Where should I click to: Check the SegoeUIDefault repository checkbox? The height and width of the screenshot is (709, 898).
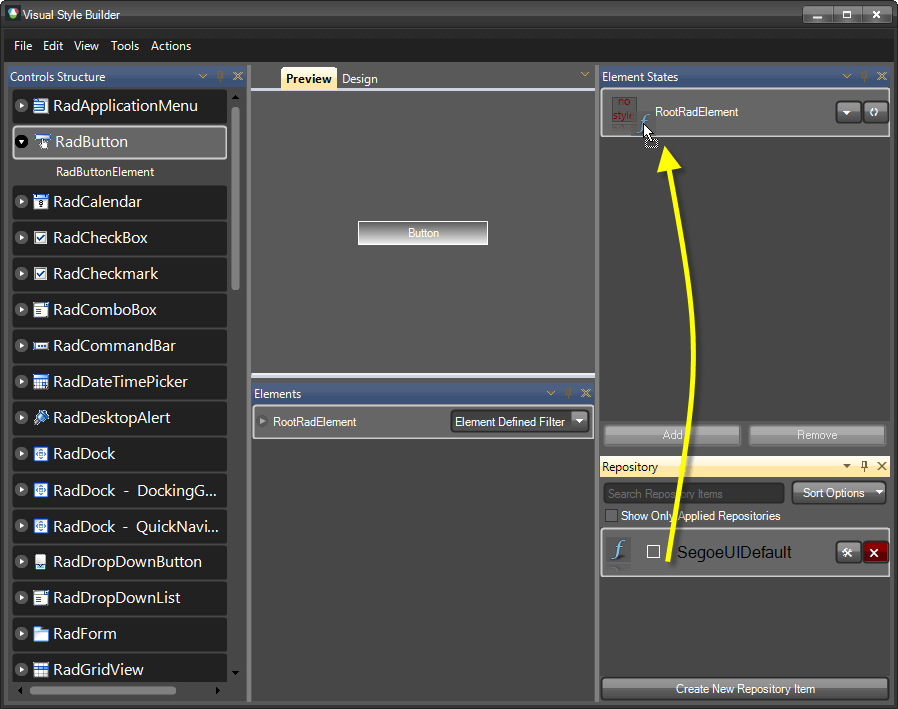click(x=653, y=552)
